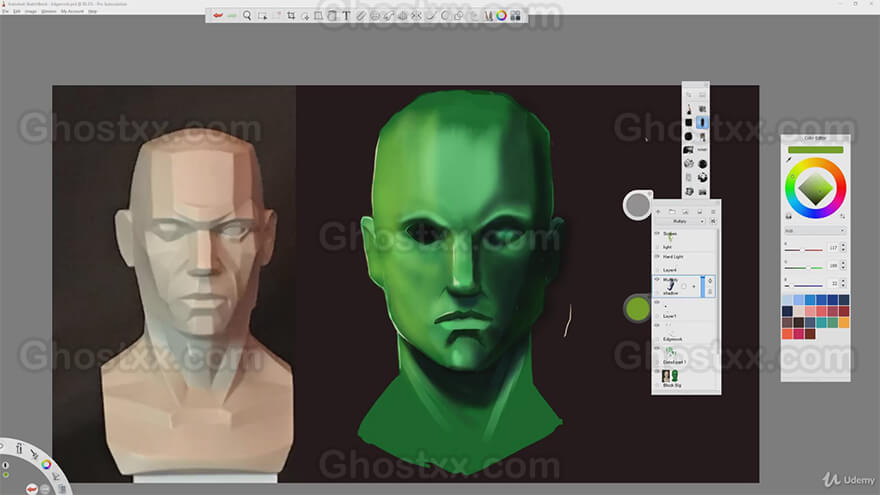880x495 pixels.
Task: Pick the teal swatch in color palette
Action: tap(822, 323)
